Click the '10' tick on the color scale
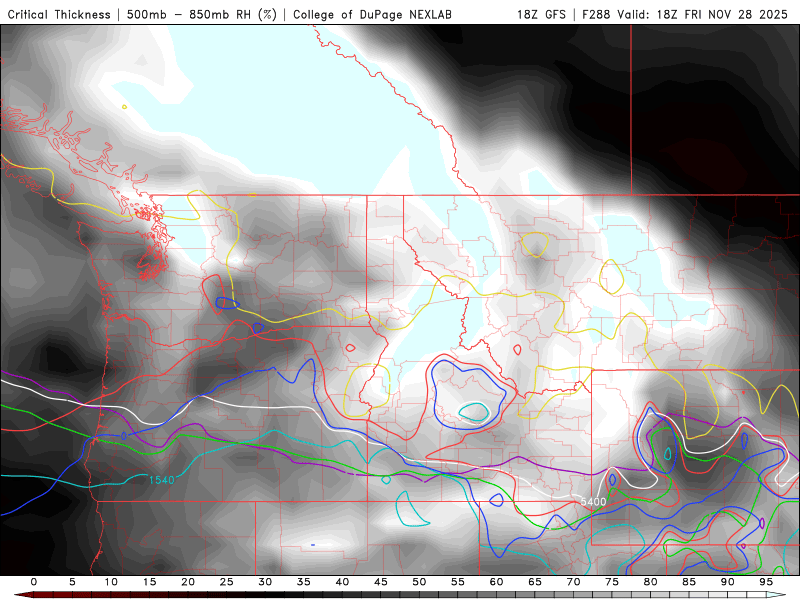Image resolution: width=800 pixels, height=600 pixels. tap(111, 582)
